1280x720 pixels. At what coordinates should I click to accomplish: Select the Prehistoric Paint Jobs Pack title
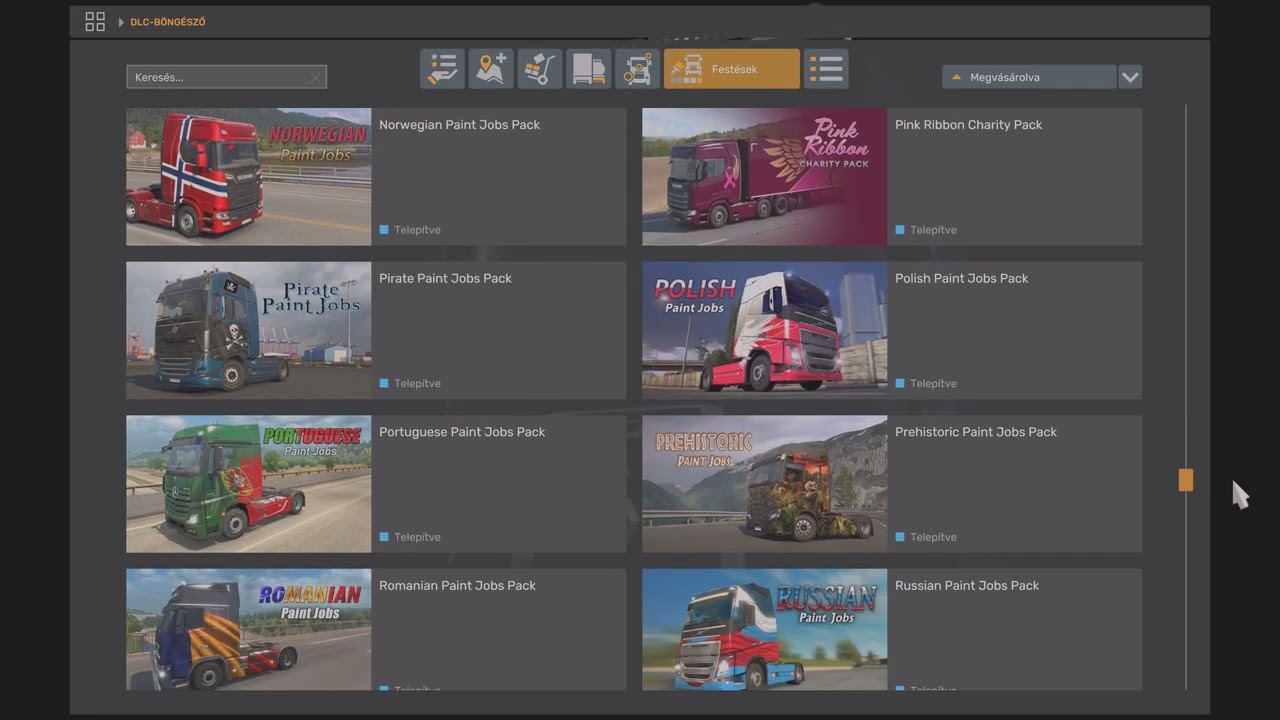pyautogui.click(x=976, y=432)
